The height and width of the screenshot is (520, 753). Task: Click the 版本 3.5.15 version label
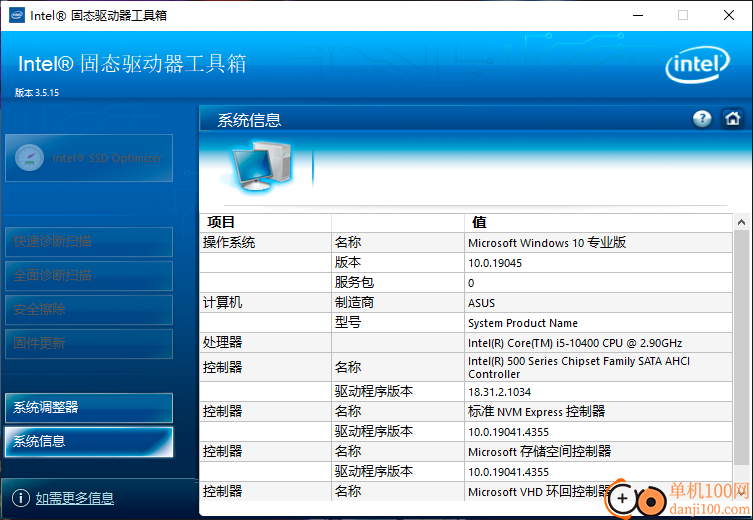(37, 93)
